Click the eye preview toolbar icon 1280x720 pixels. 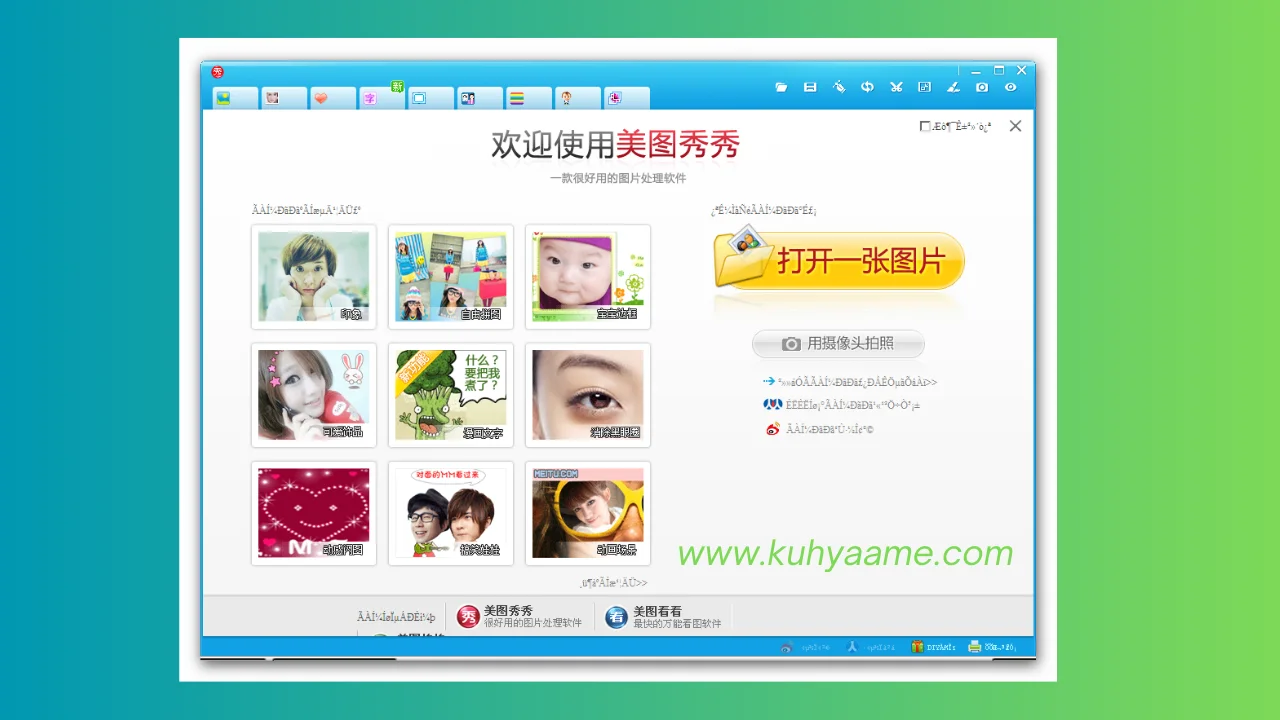click(1011, 87)
